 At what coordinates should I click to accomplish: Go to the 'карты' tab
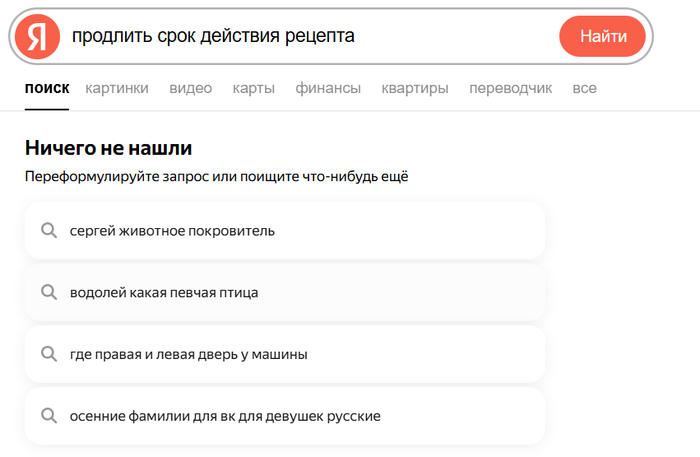pos(253,88)
